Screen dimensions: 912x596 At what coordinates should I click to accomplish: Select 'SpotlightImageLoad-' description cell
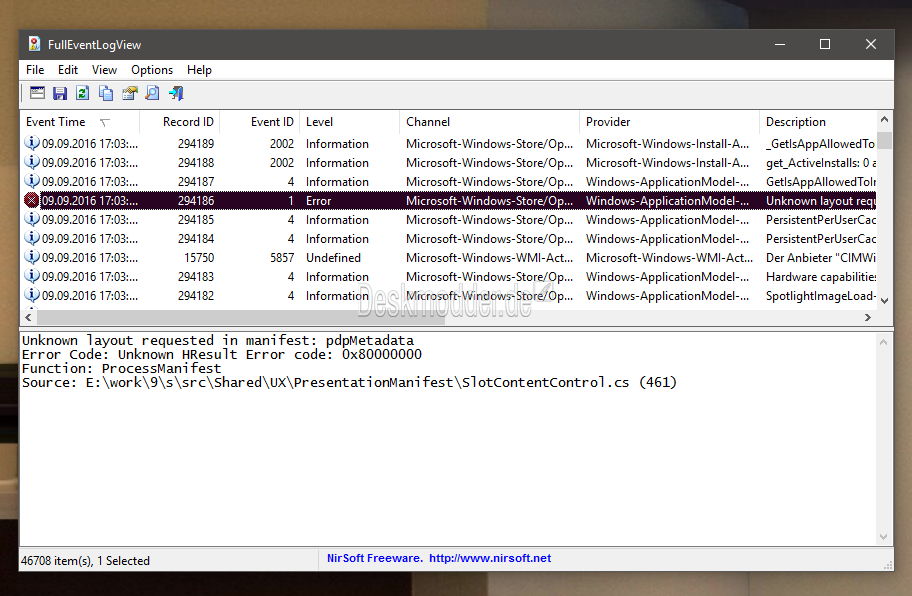click(821, 296)
